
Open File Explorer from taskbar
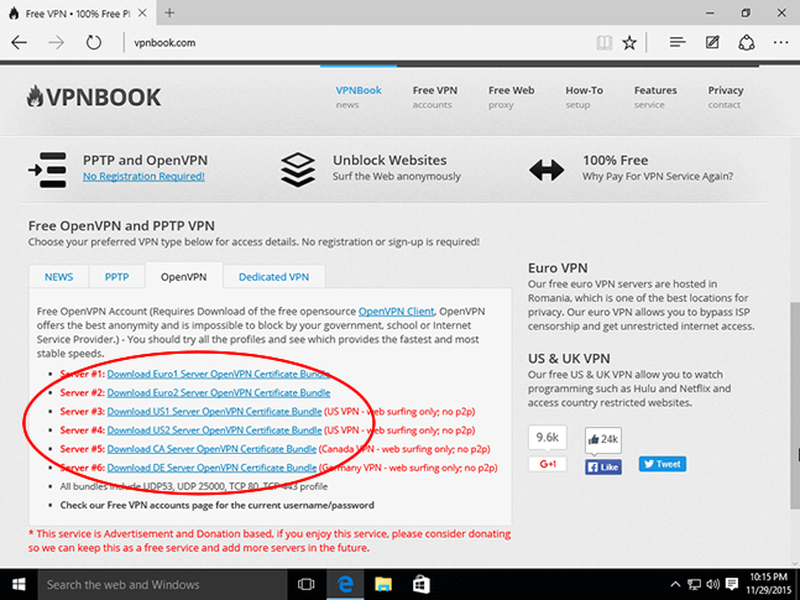click(x=383, y=584)
